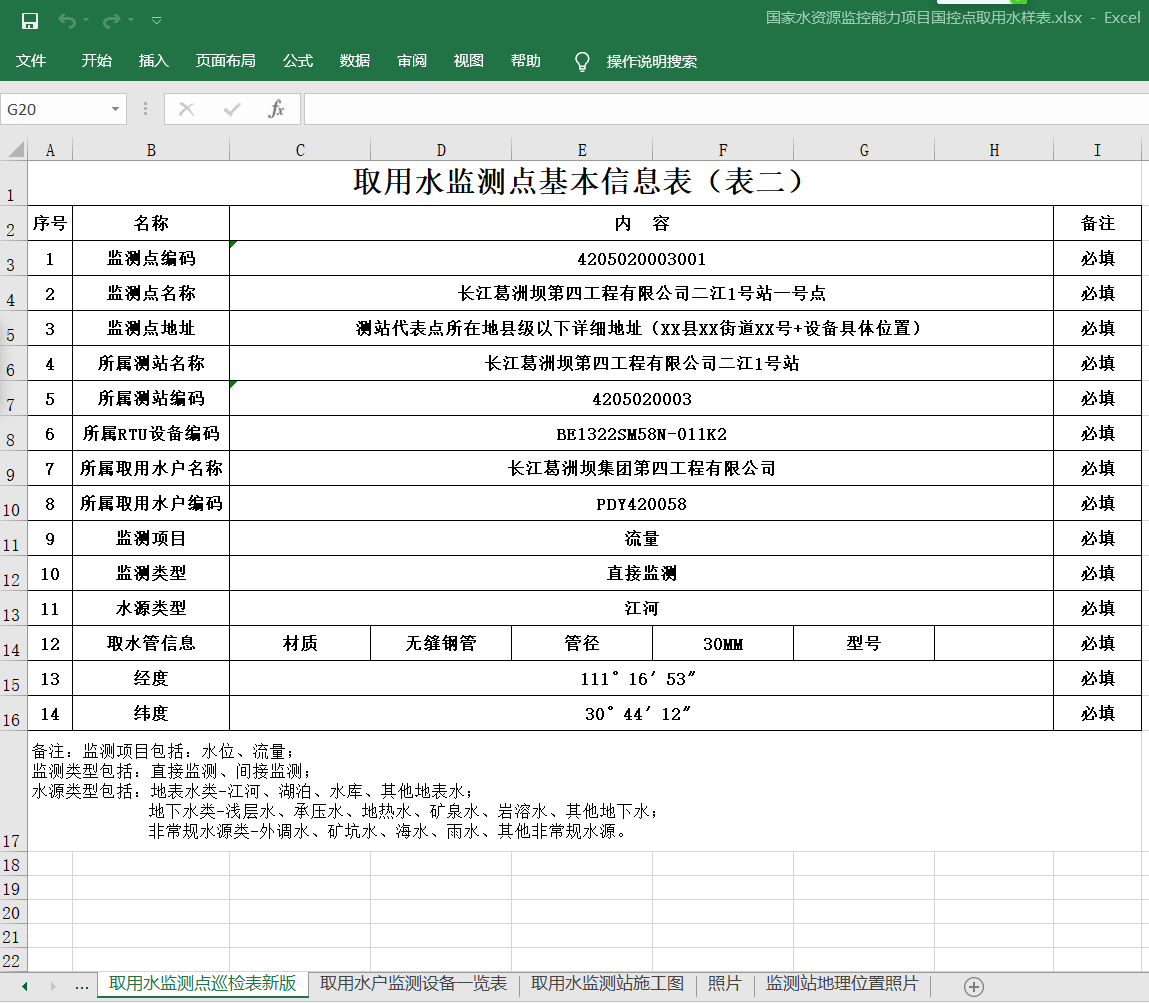Select the cell containing 无缝钢管
Image resolution: width=1149 pixels, height=1003 pixels.
441,643
